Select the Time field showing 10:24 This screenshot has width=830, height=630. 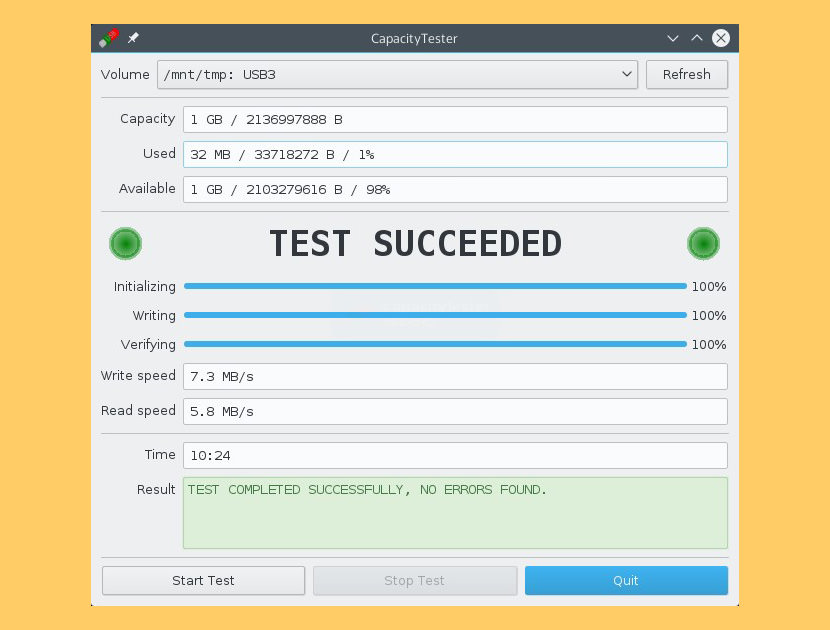coord(455,455)
